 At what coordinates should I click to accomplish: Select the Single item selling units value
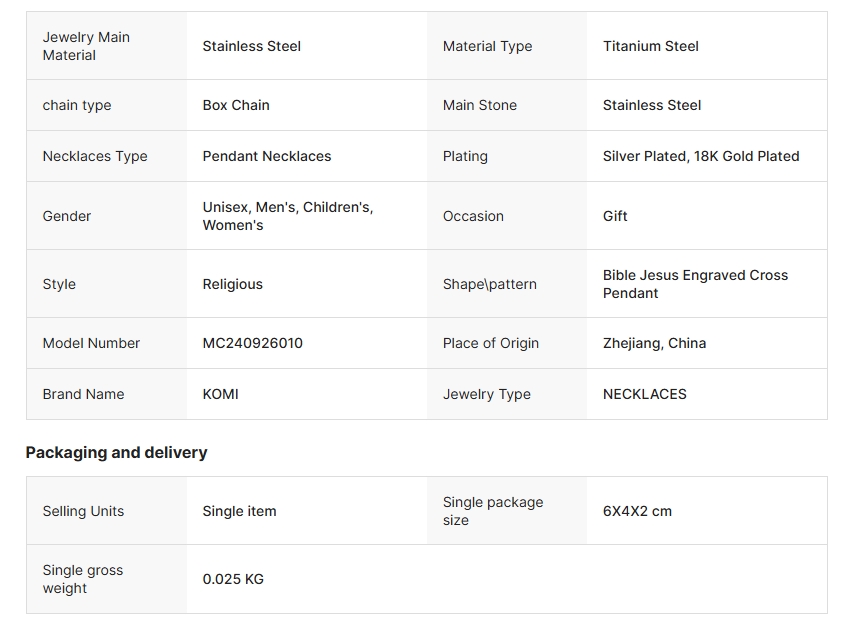239,511
